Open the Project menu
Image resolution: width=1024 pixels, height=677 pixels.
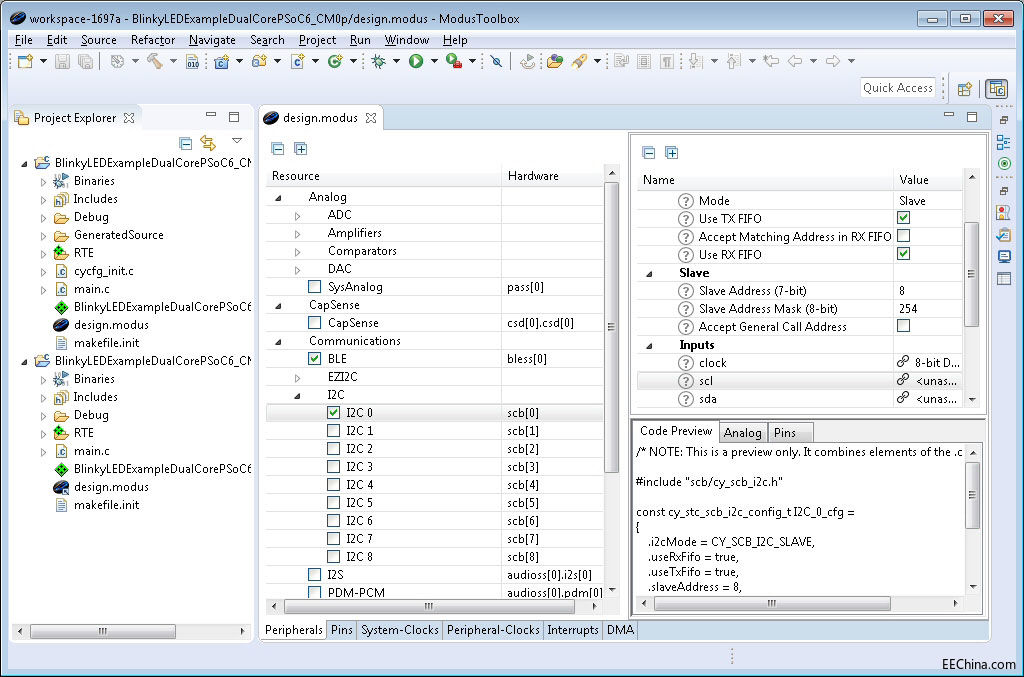[317, 40]
